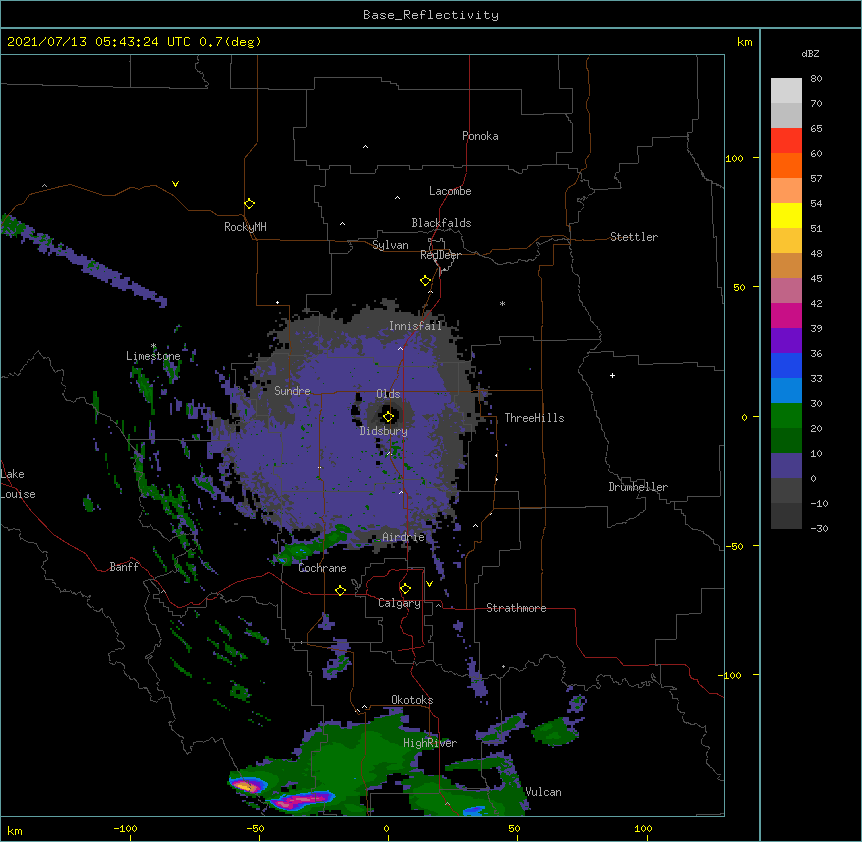
Task: Click the Lacombe city label
Action: coord(450,191)
